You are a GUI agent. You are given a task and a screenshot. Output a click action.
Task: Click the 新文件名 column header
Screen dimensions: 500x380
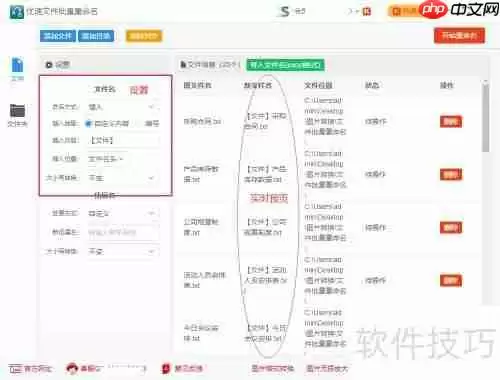pyautogui.click(x=258, y=85)
